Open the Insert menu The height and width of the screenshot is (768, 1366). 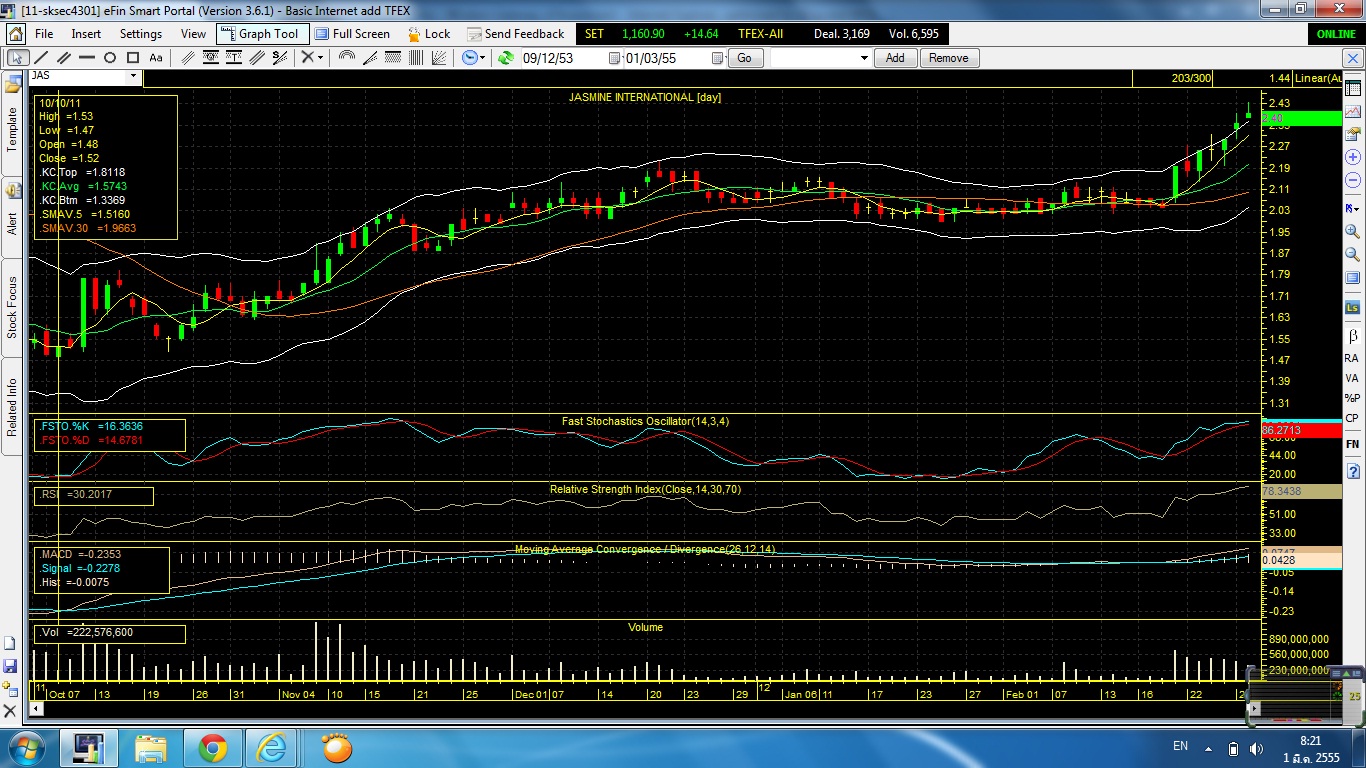pos(86,33)
